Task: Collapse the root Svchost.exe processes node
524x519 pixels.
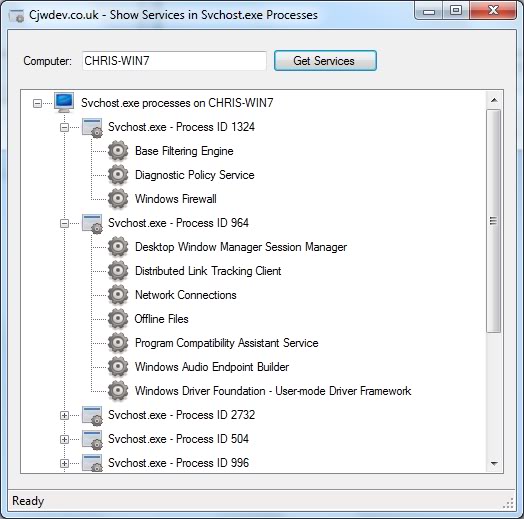Action: 37,103
